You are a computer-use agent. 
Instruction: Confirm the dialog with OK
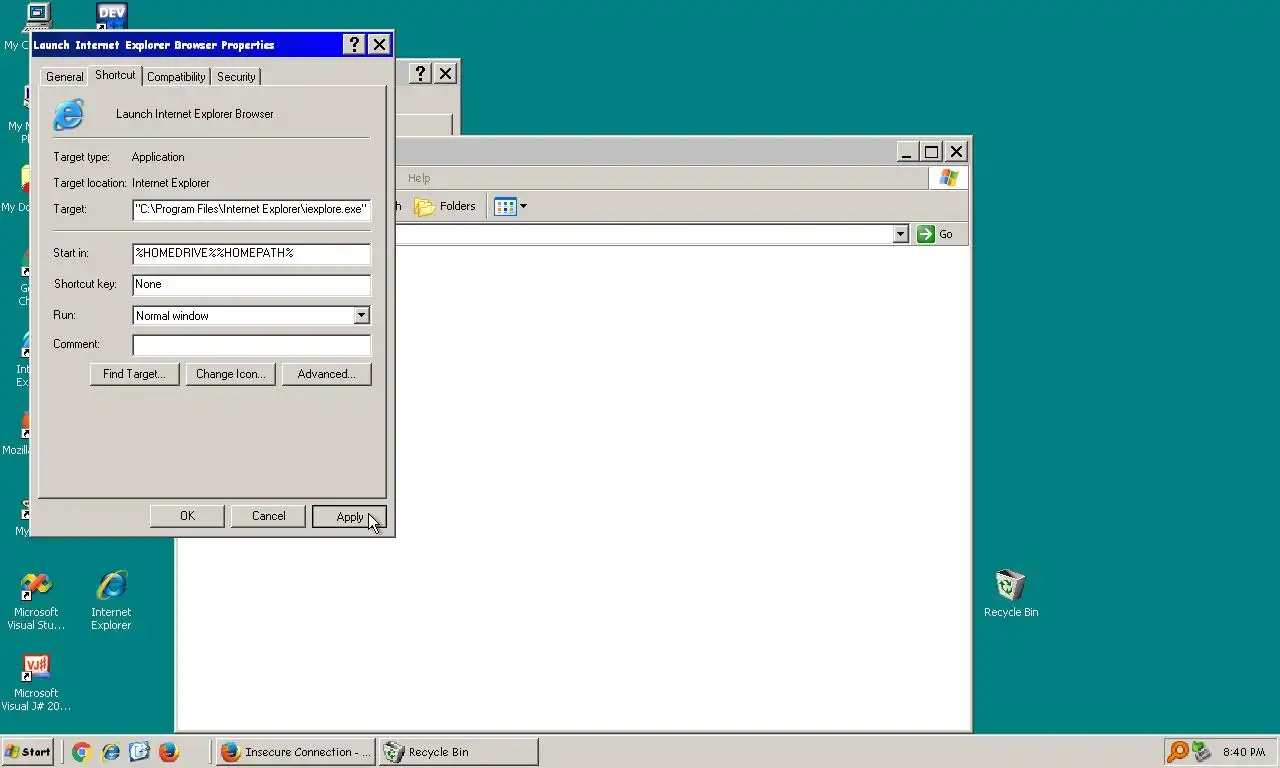(187, 516)
